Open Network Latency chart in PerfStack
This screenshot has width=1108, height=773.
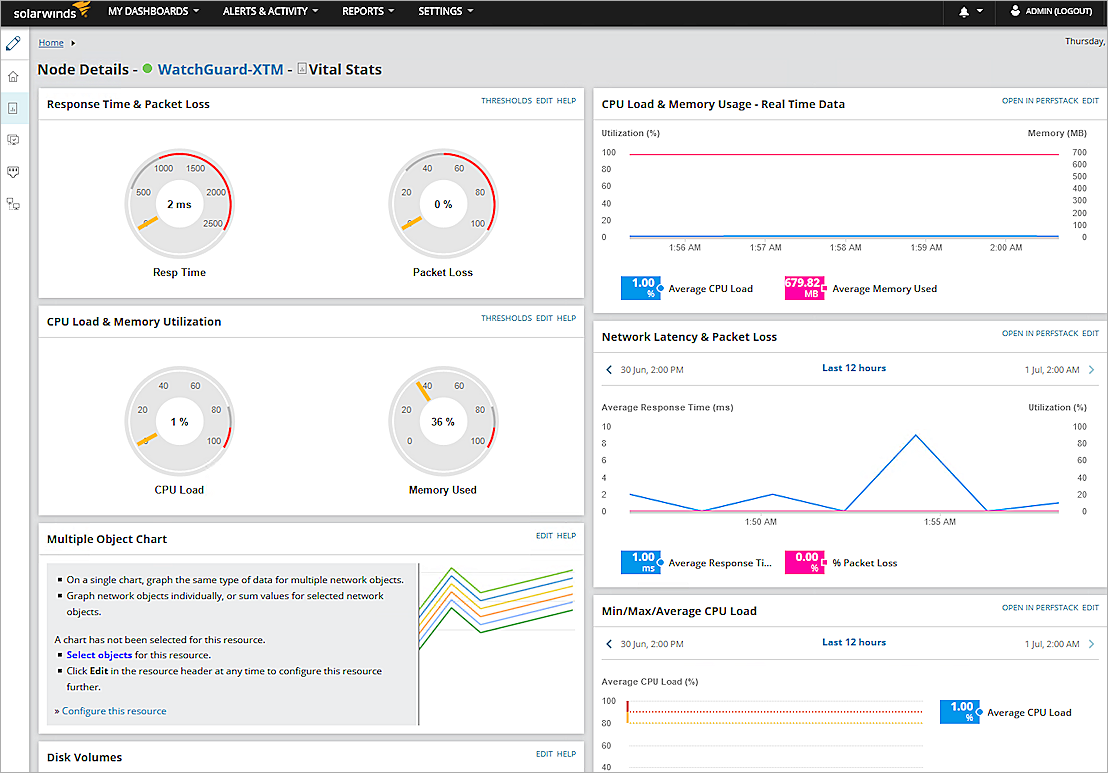(x=1039, y=333)
